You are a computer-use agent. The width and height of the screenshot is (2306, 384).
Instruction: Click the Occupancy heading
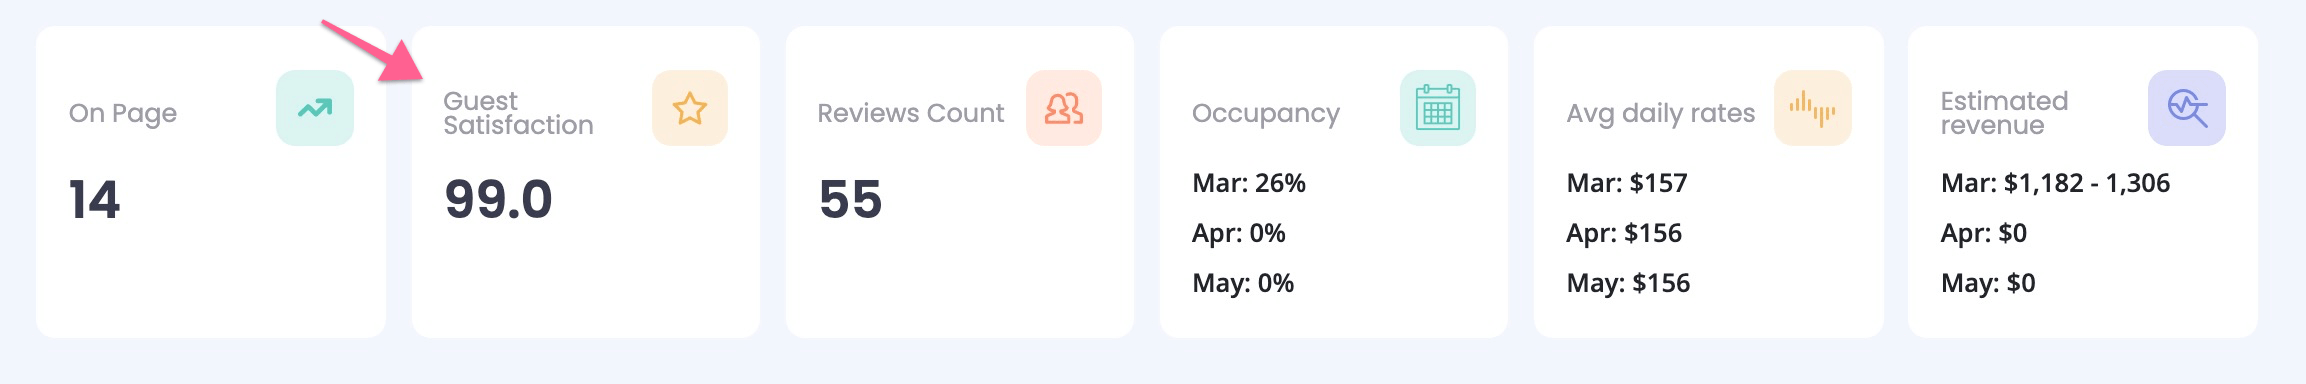coord(1266,114)
